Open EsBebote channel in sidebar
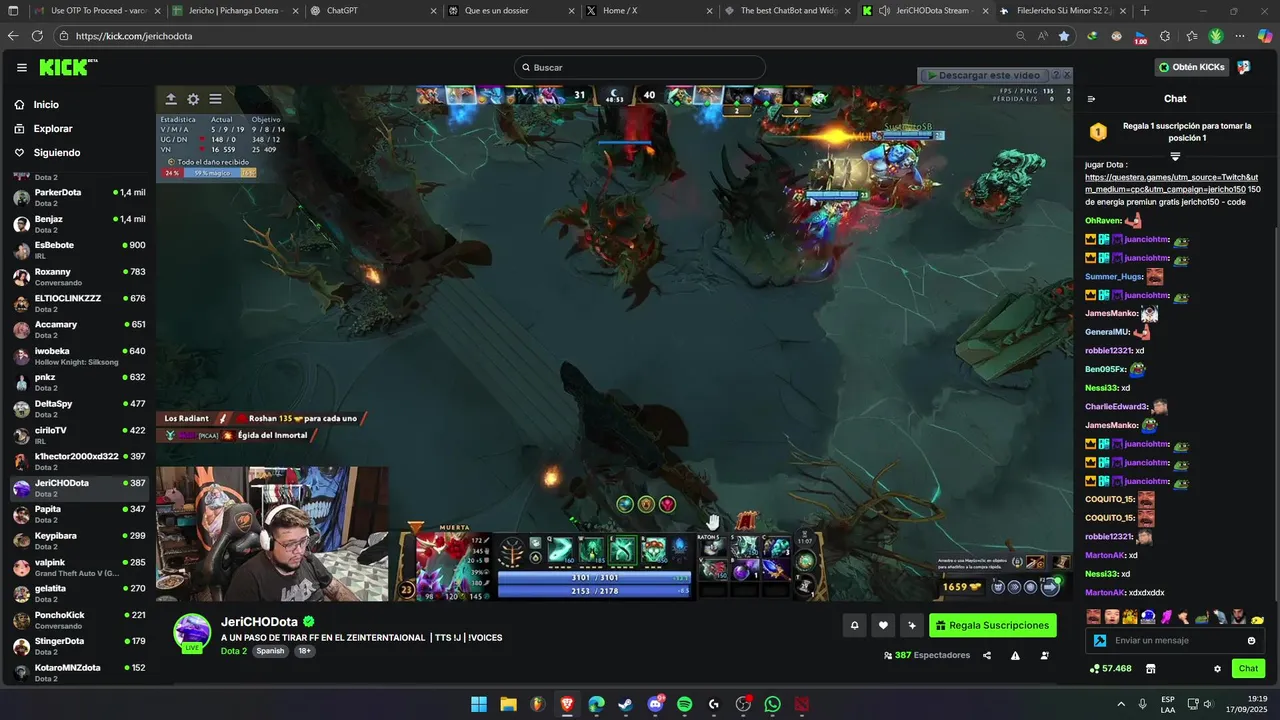 79,250
